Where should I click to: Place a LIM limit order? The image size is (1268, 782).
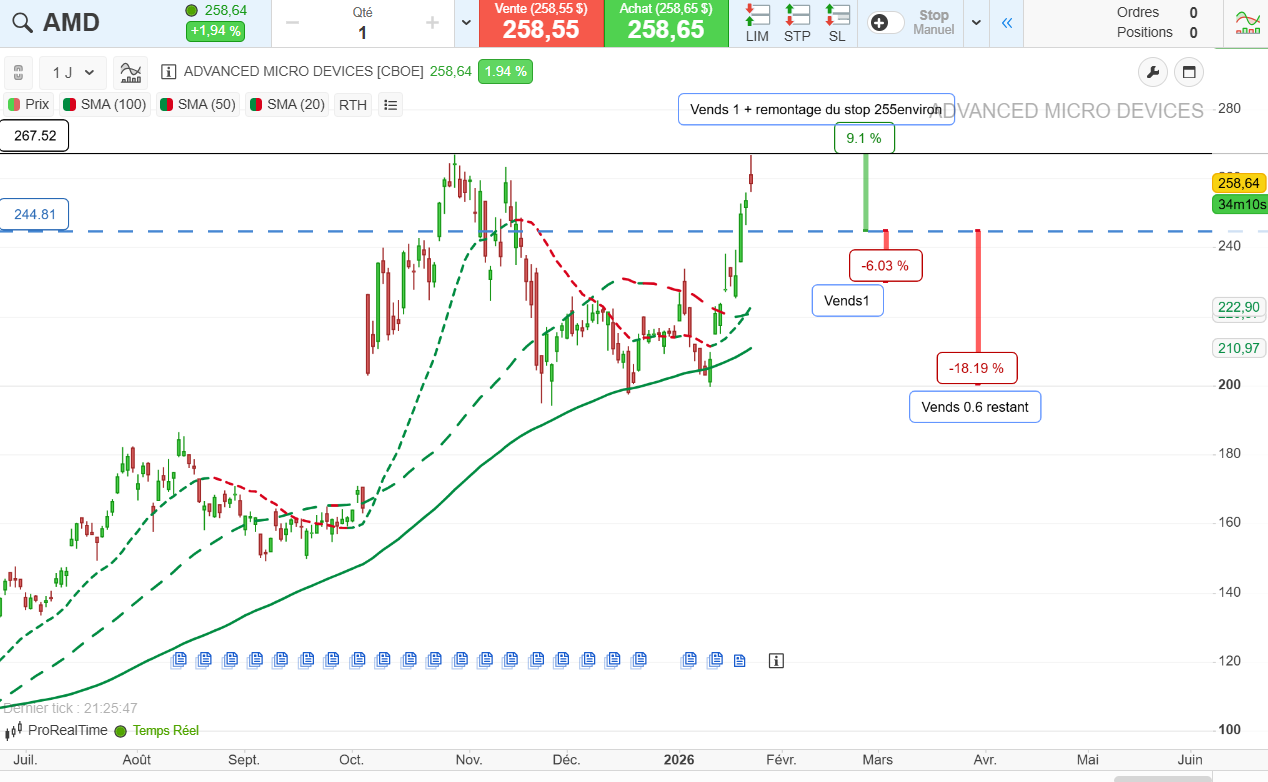tap(757, 23)
